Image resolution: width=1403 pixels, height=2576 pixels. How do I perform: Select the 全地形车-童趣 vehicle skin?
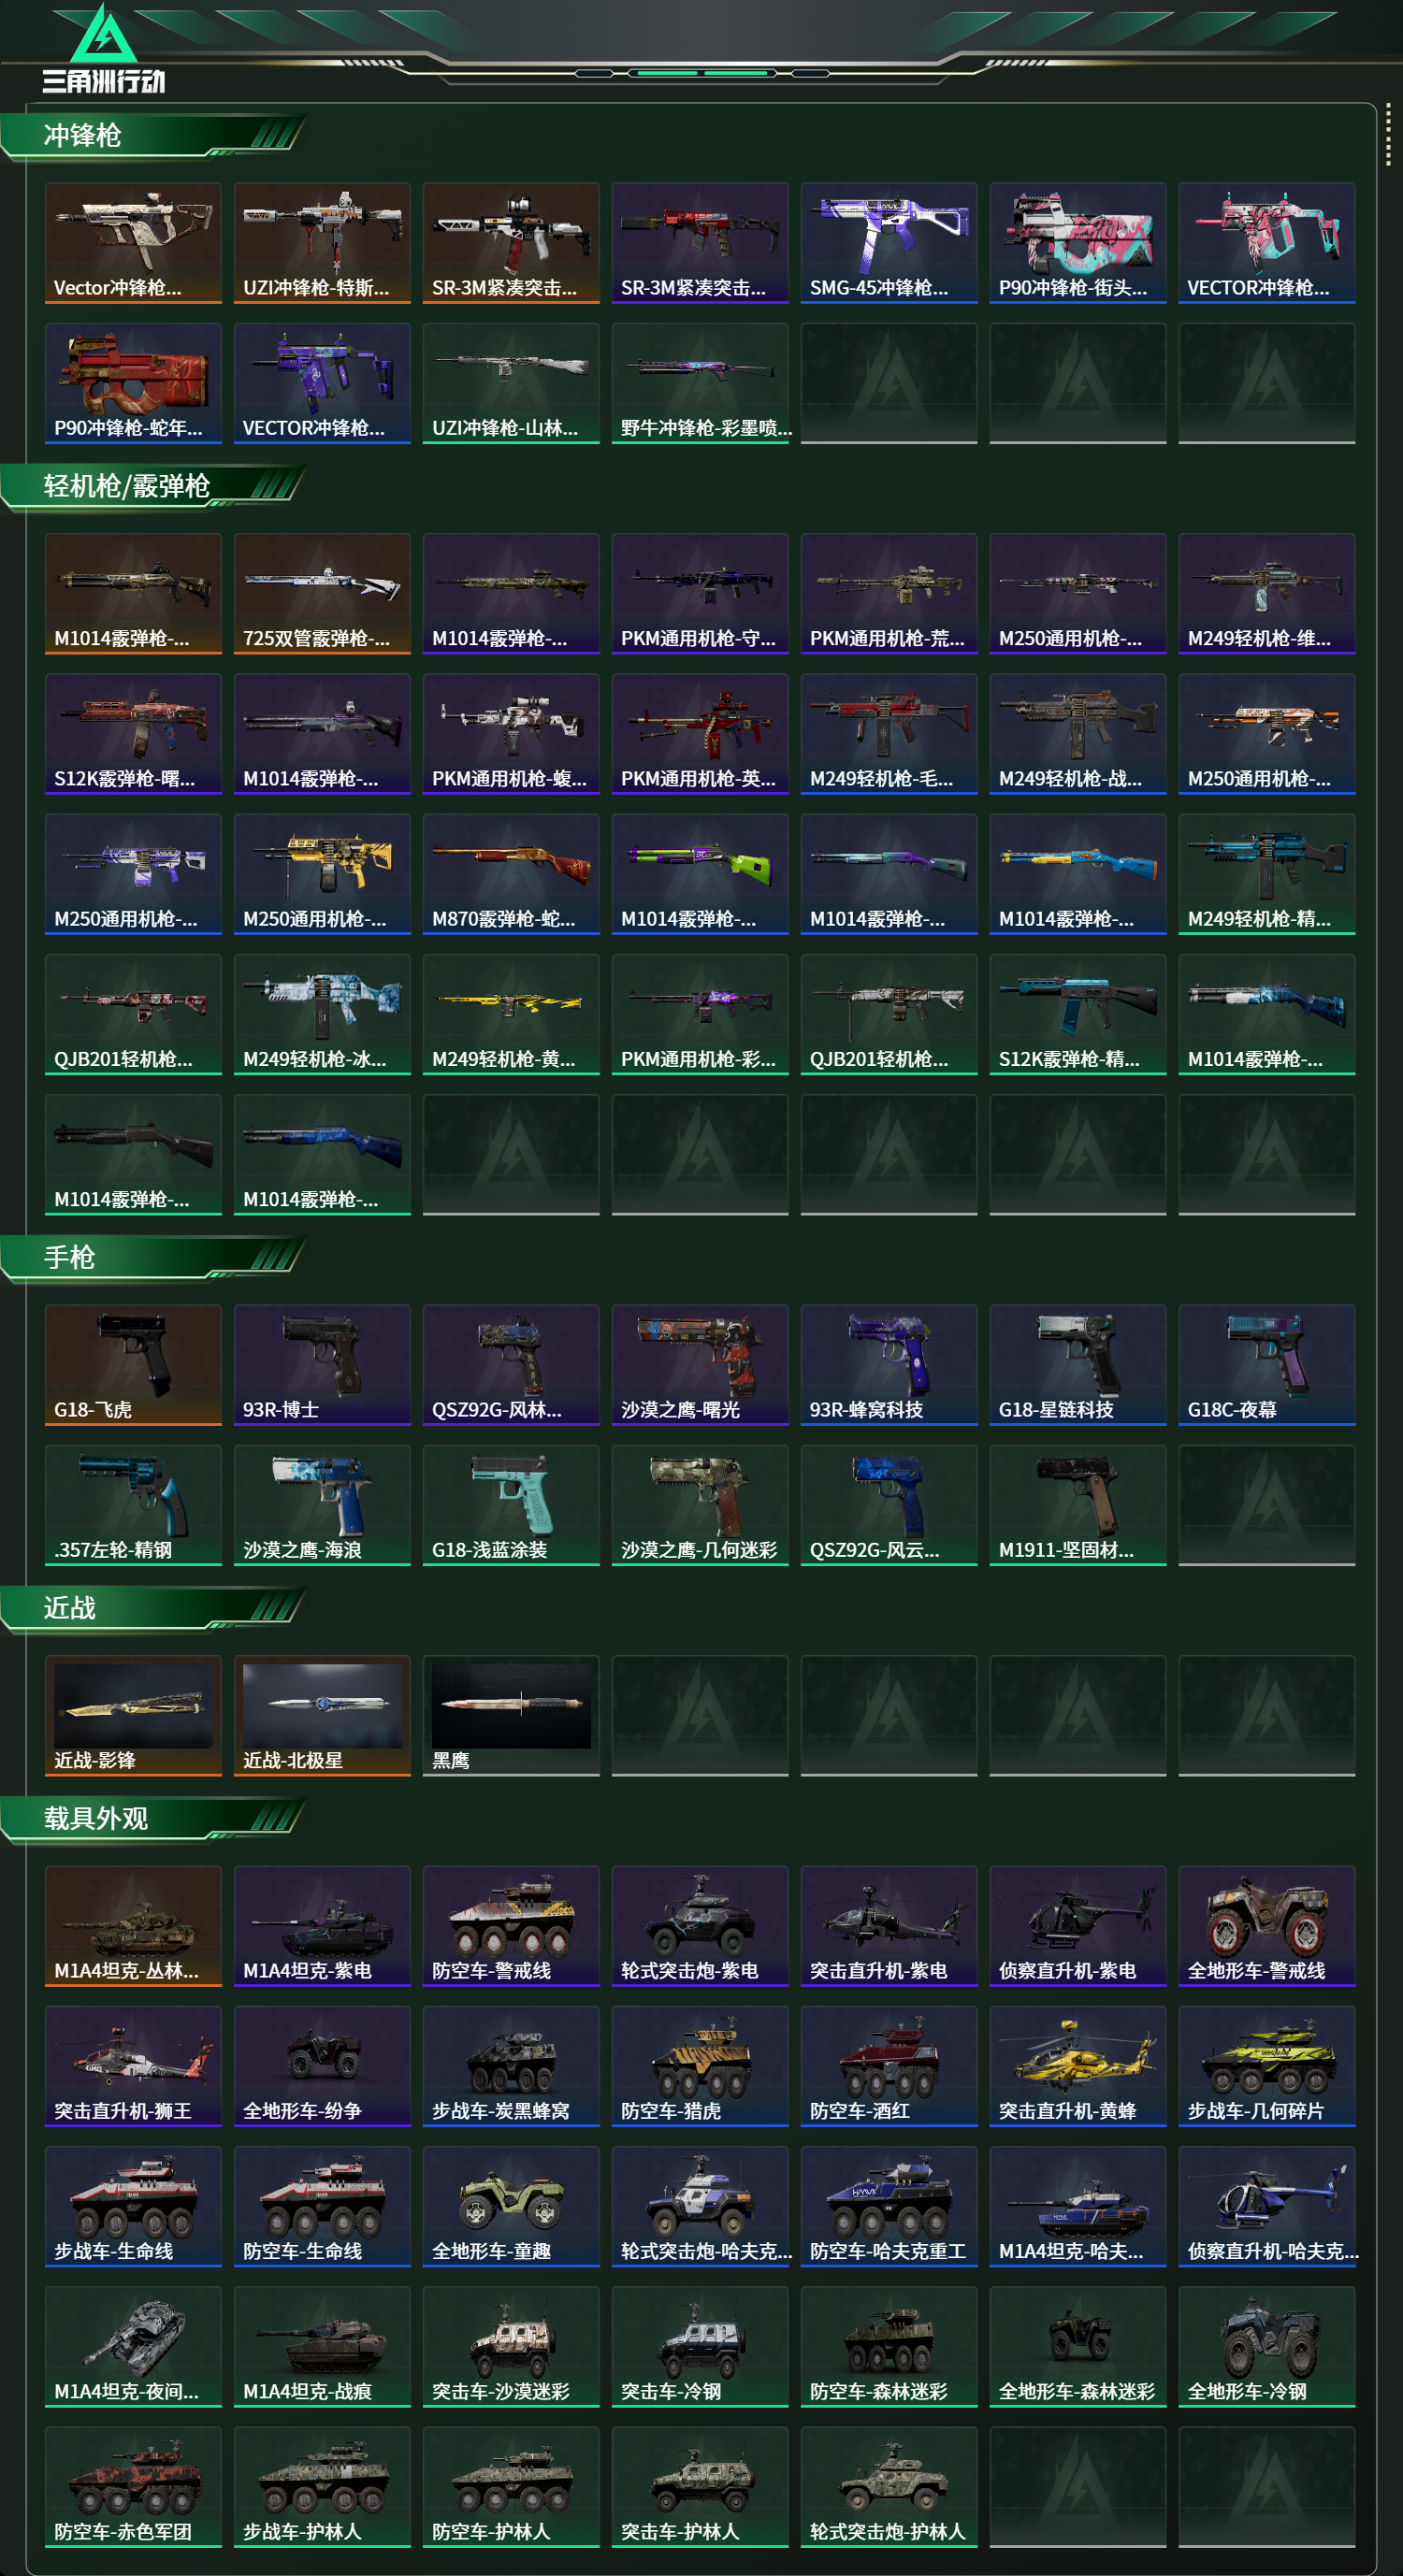511,2206
